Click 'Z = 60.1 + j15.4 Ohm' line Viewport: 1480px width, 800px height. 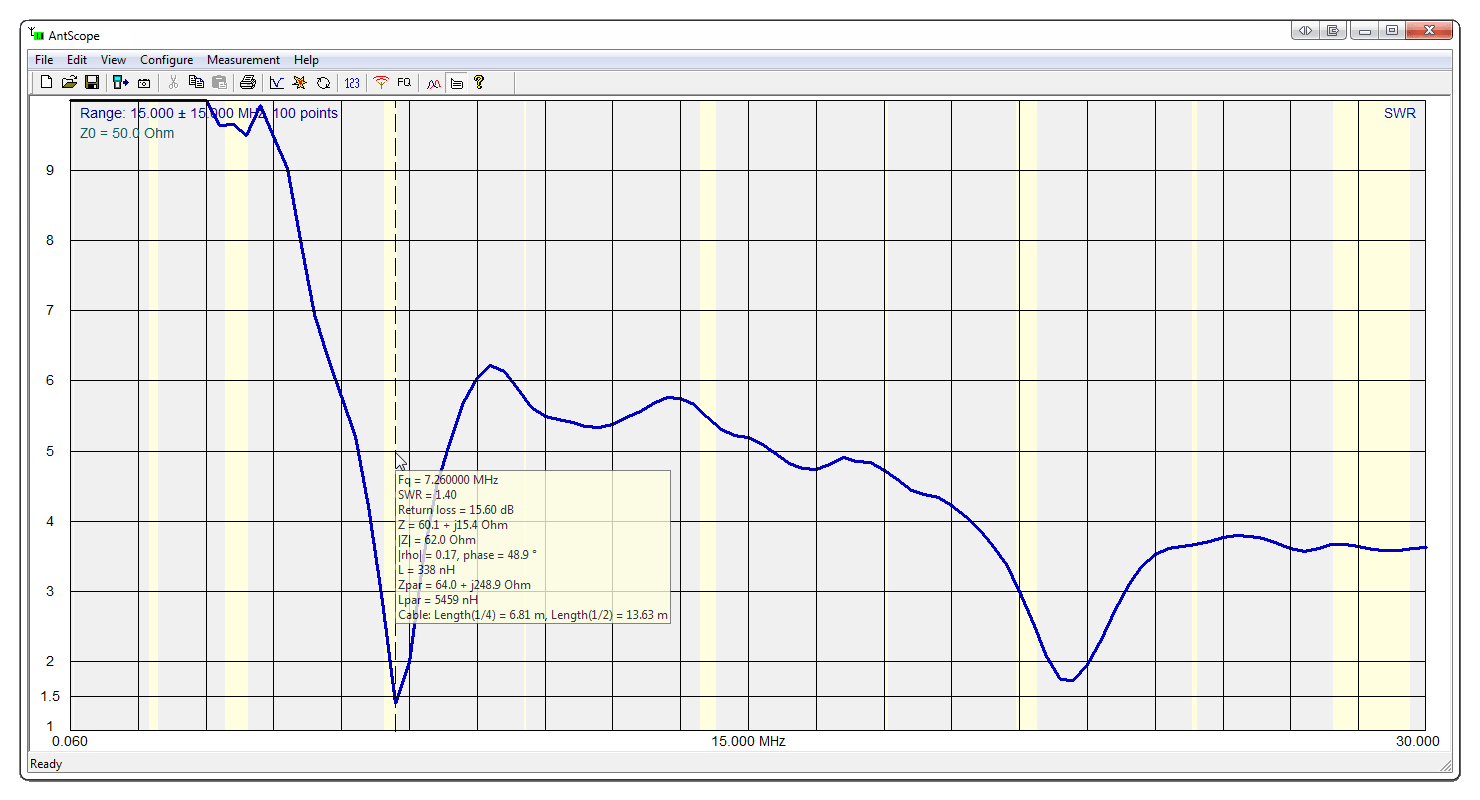tap(452, 525)
